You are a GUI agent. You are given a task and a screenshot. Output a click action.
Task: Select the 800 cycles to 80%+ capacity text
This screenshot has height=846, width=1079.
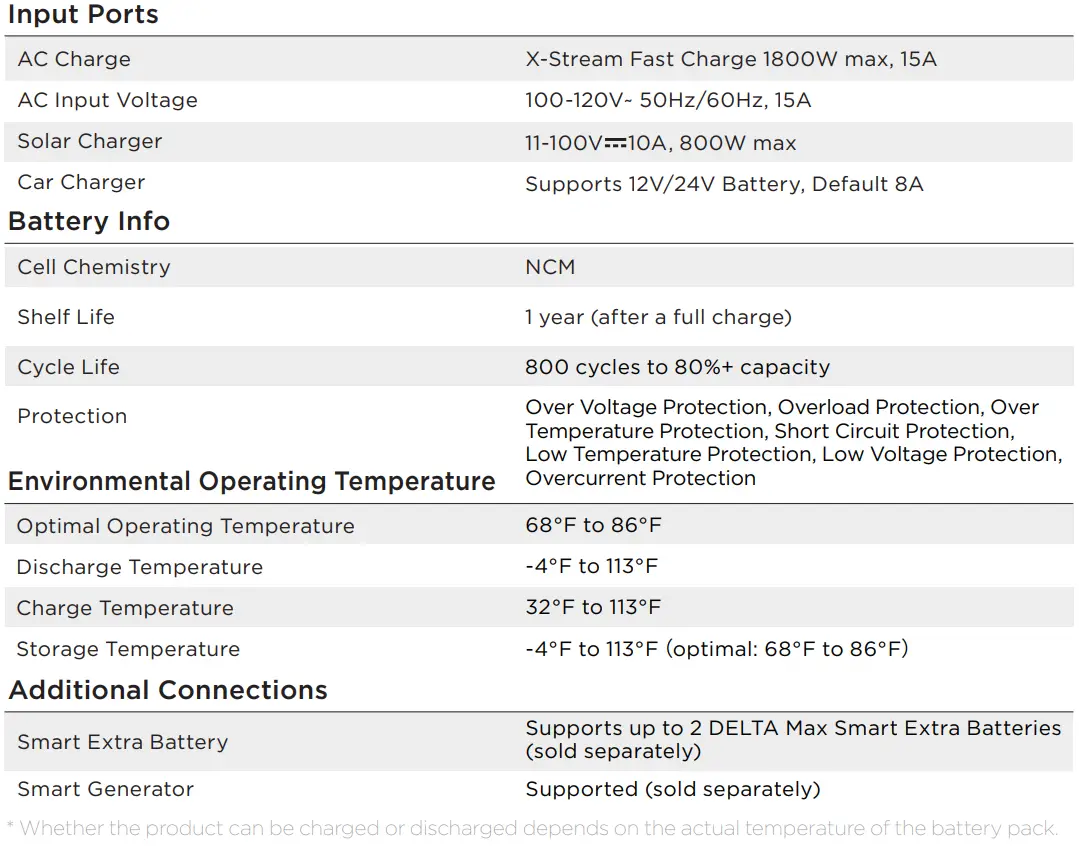click(x=677, y=367)
